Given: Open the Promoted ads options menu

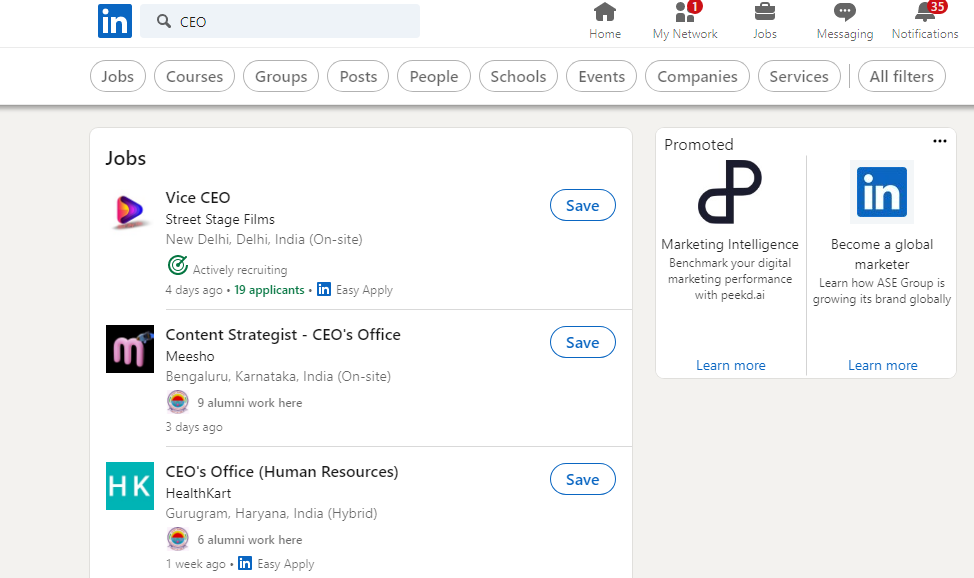Looking at the screenshot, I should pos(940,141).
